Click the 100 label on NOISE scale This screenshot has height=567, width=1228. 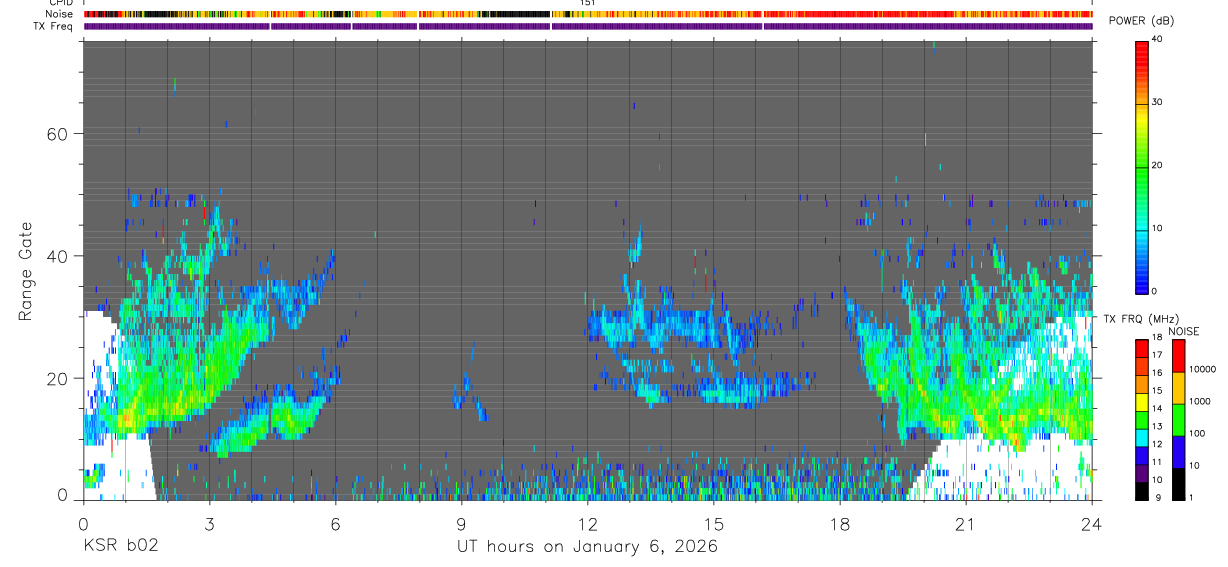(x=1199, y=433)
